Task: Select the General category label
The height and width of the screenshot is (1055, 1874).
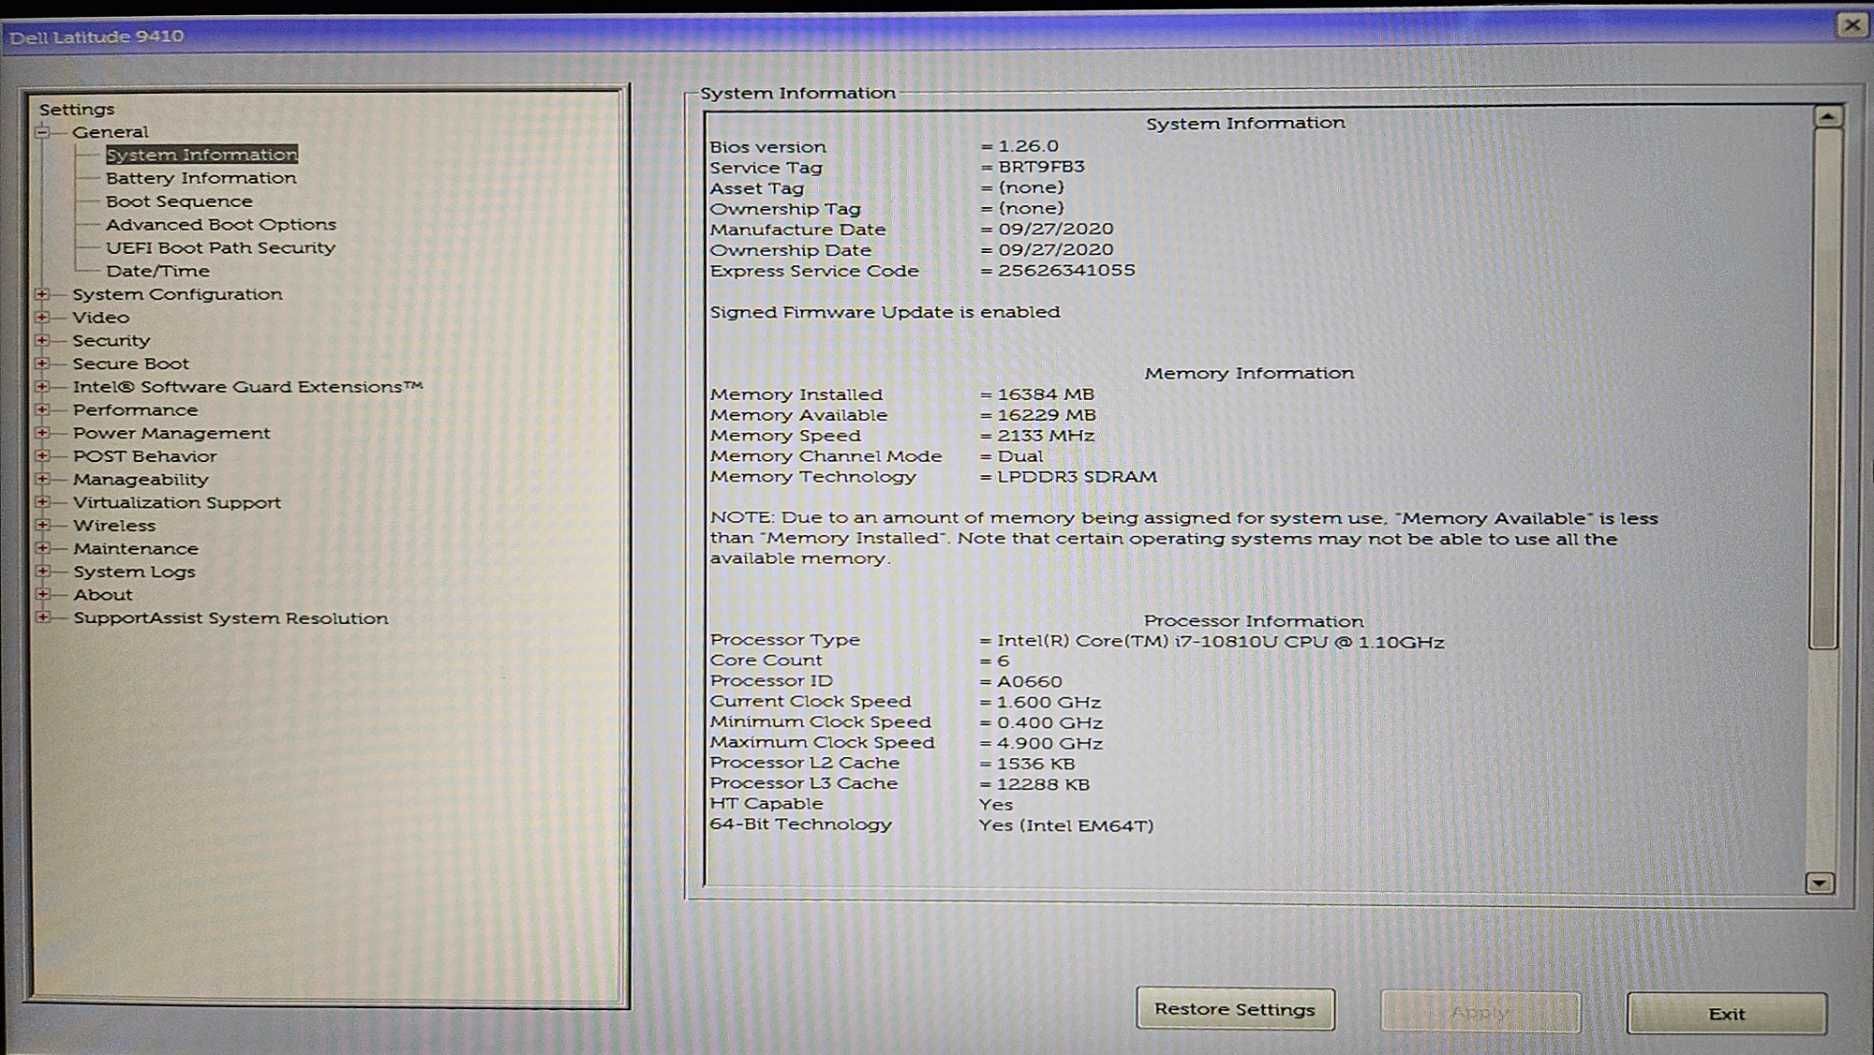Action: (110, 132)
